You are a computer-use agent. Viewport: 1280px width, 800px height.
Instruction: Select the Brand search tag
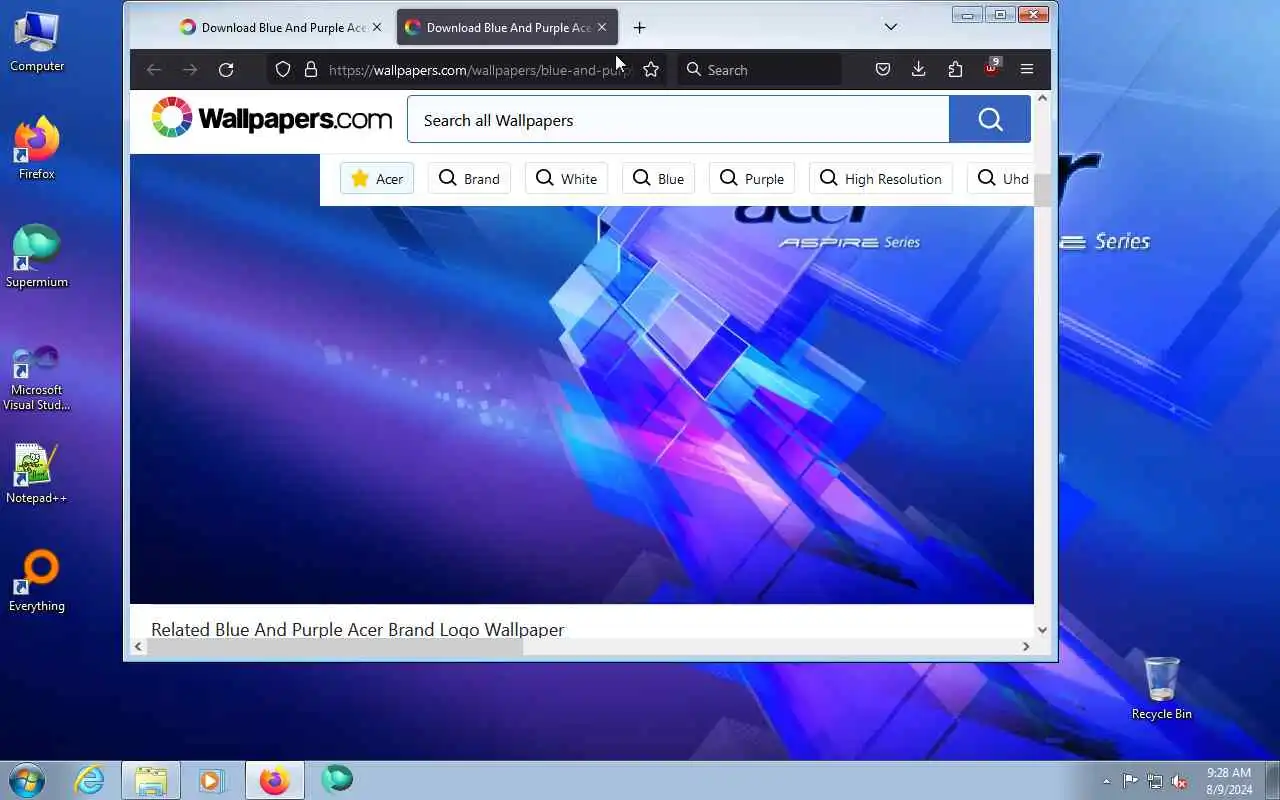(470, 179)
